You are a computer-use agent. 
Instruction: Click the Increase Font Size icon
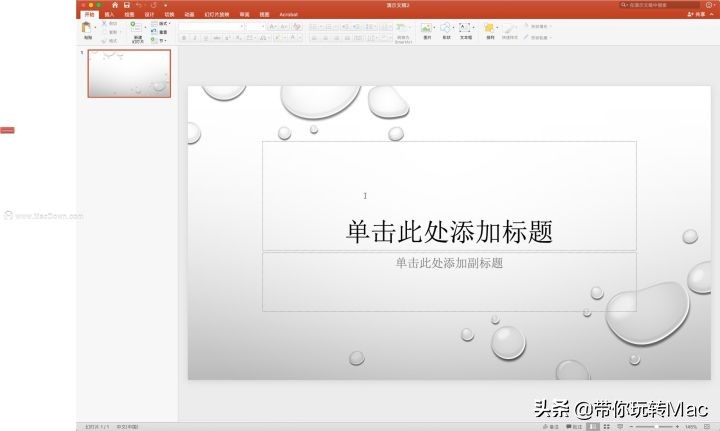[273, 27]
